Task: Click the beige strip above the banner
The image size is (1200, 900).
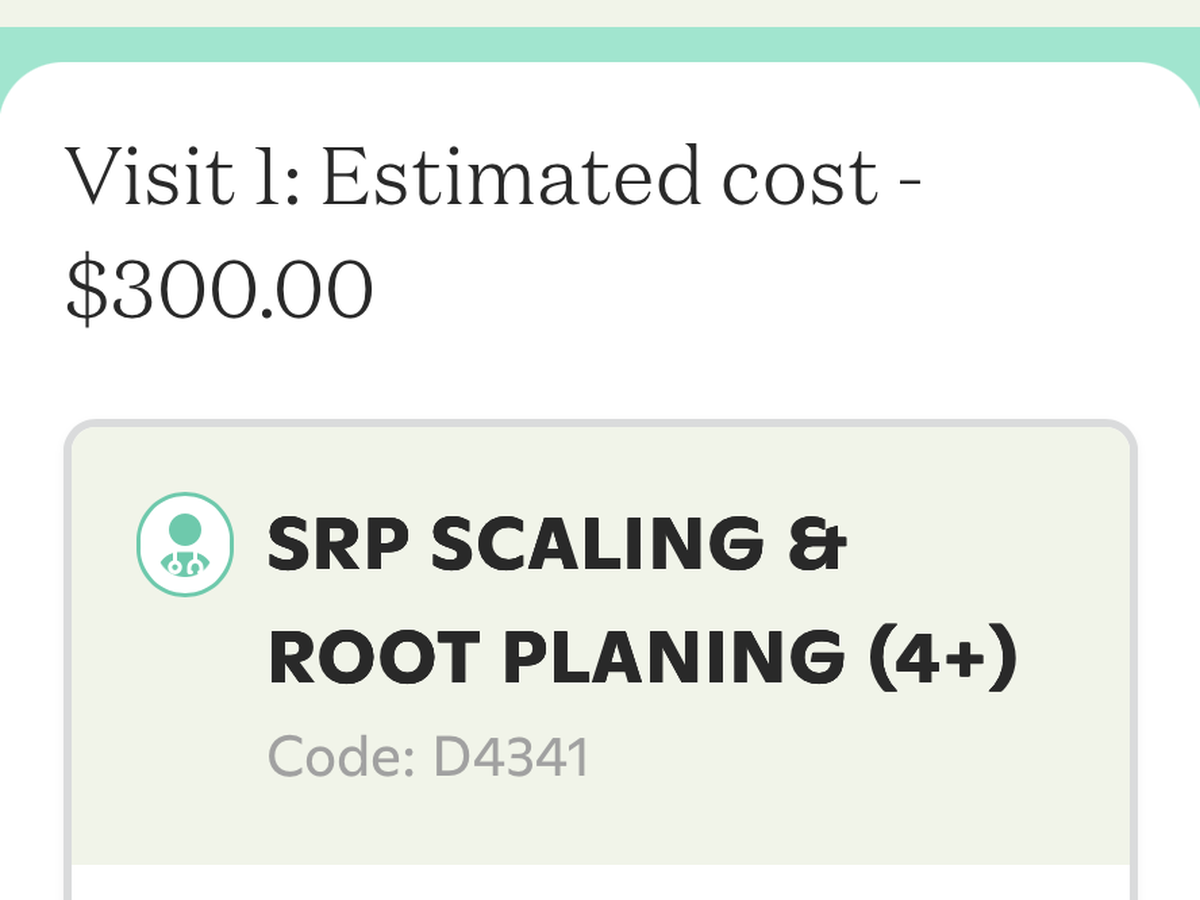Action: pyautogui.click(x=600, y=13)
